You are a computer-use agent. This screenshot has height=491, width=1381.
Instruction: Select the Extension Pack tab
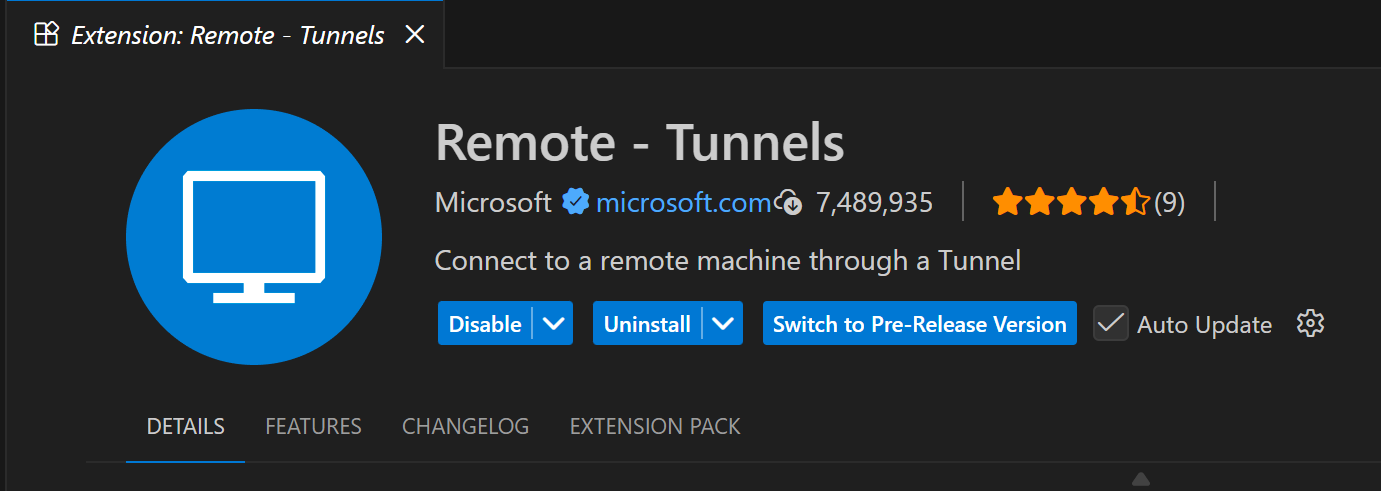tap(655, 427)
